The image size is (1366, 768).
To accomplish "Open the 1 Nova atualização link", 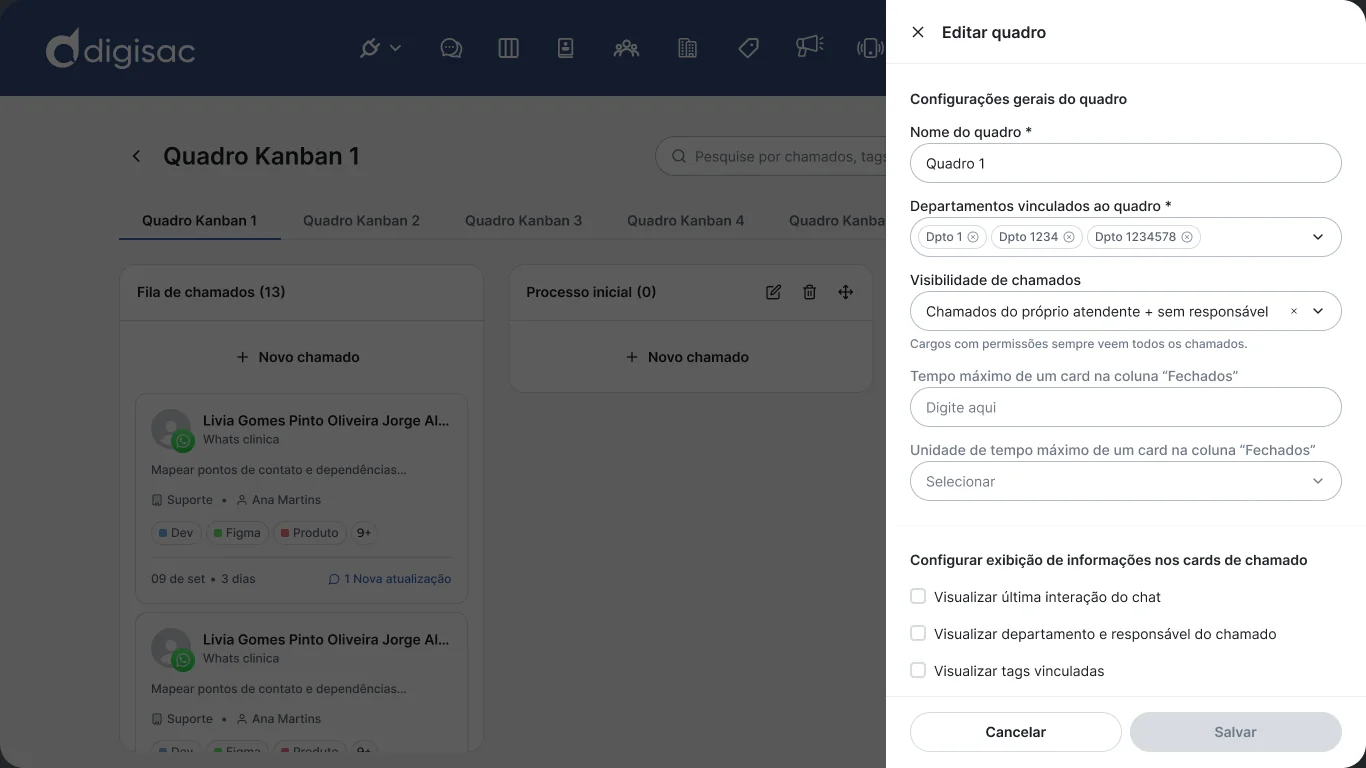I will point(390,579).
